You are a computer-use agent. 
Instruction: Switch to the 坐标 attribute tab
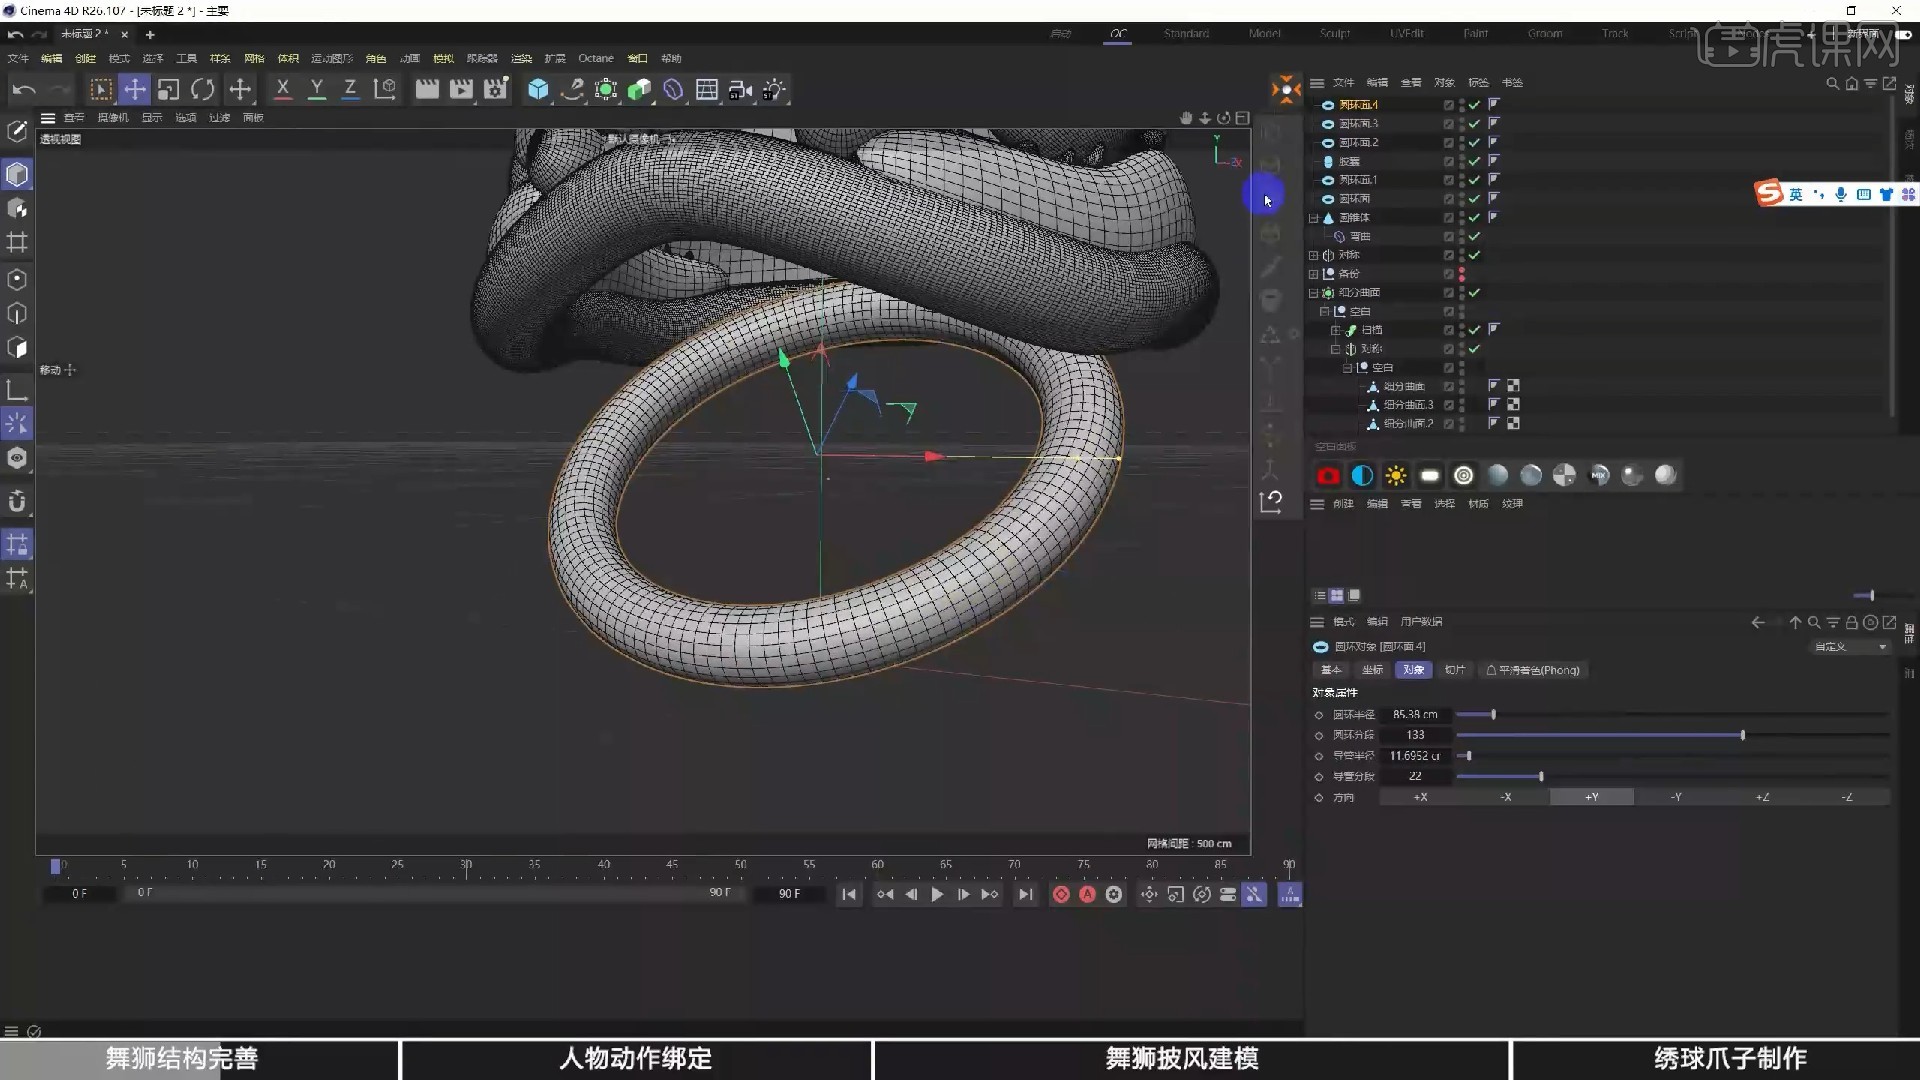click(x=1372, y=670)
